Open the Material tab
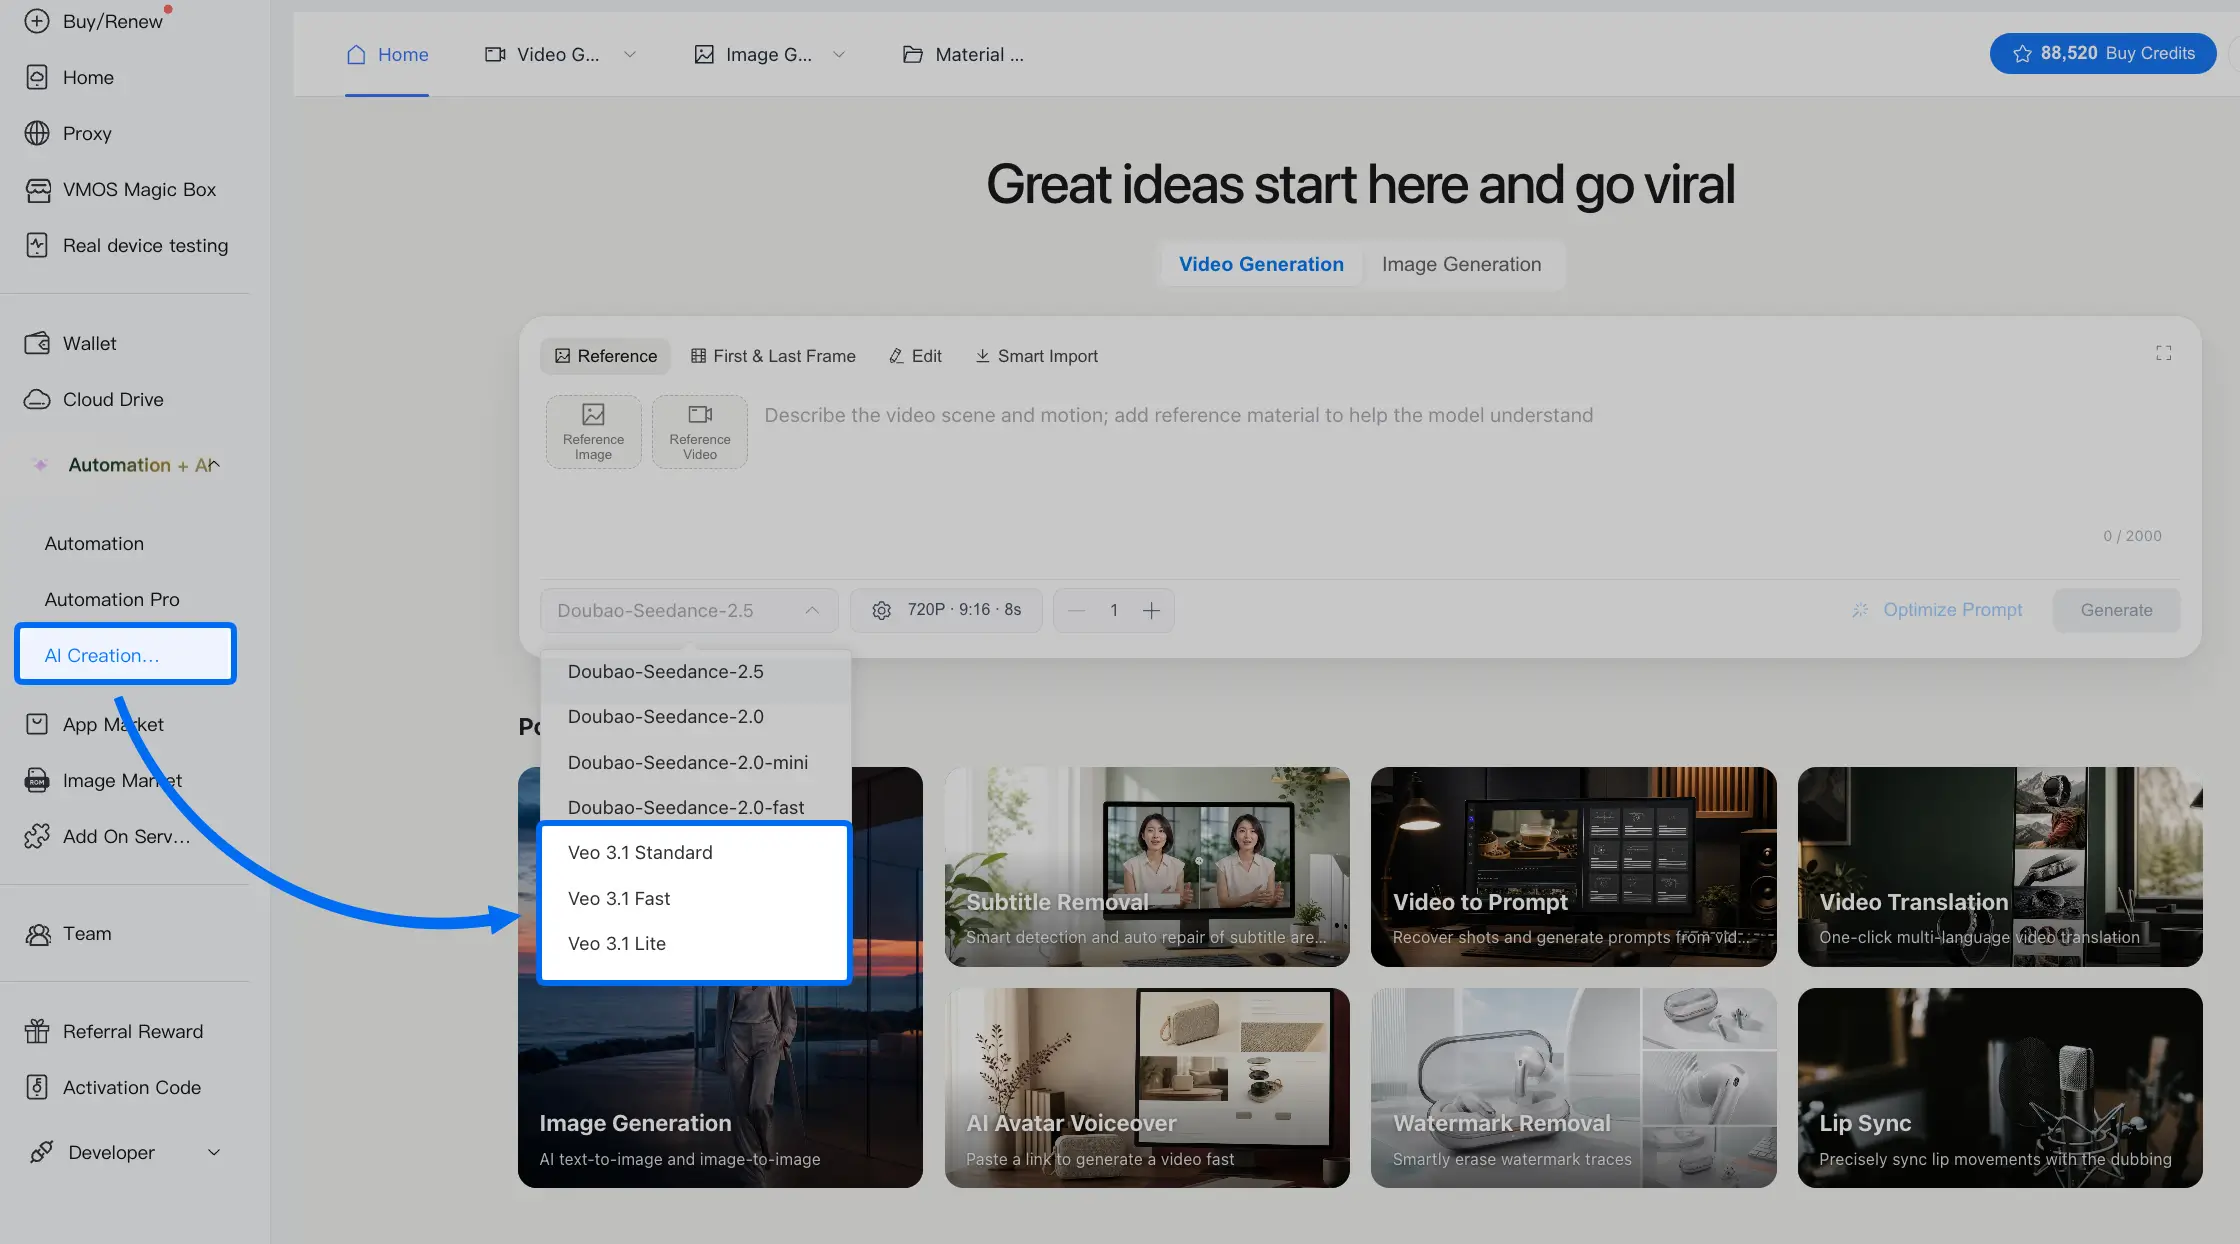Image resolution: width=2240 pixels, height=1244 pixels. (x=963, y=54)
